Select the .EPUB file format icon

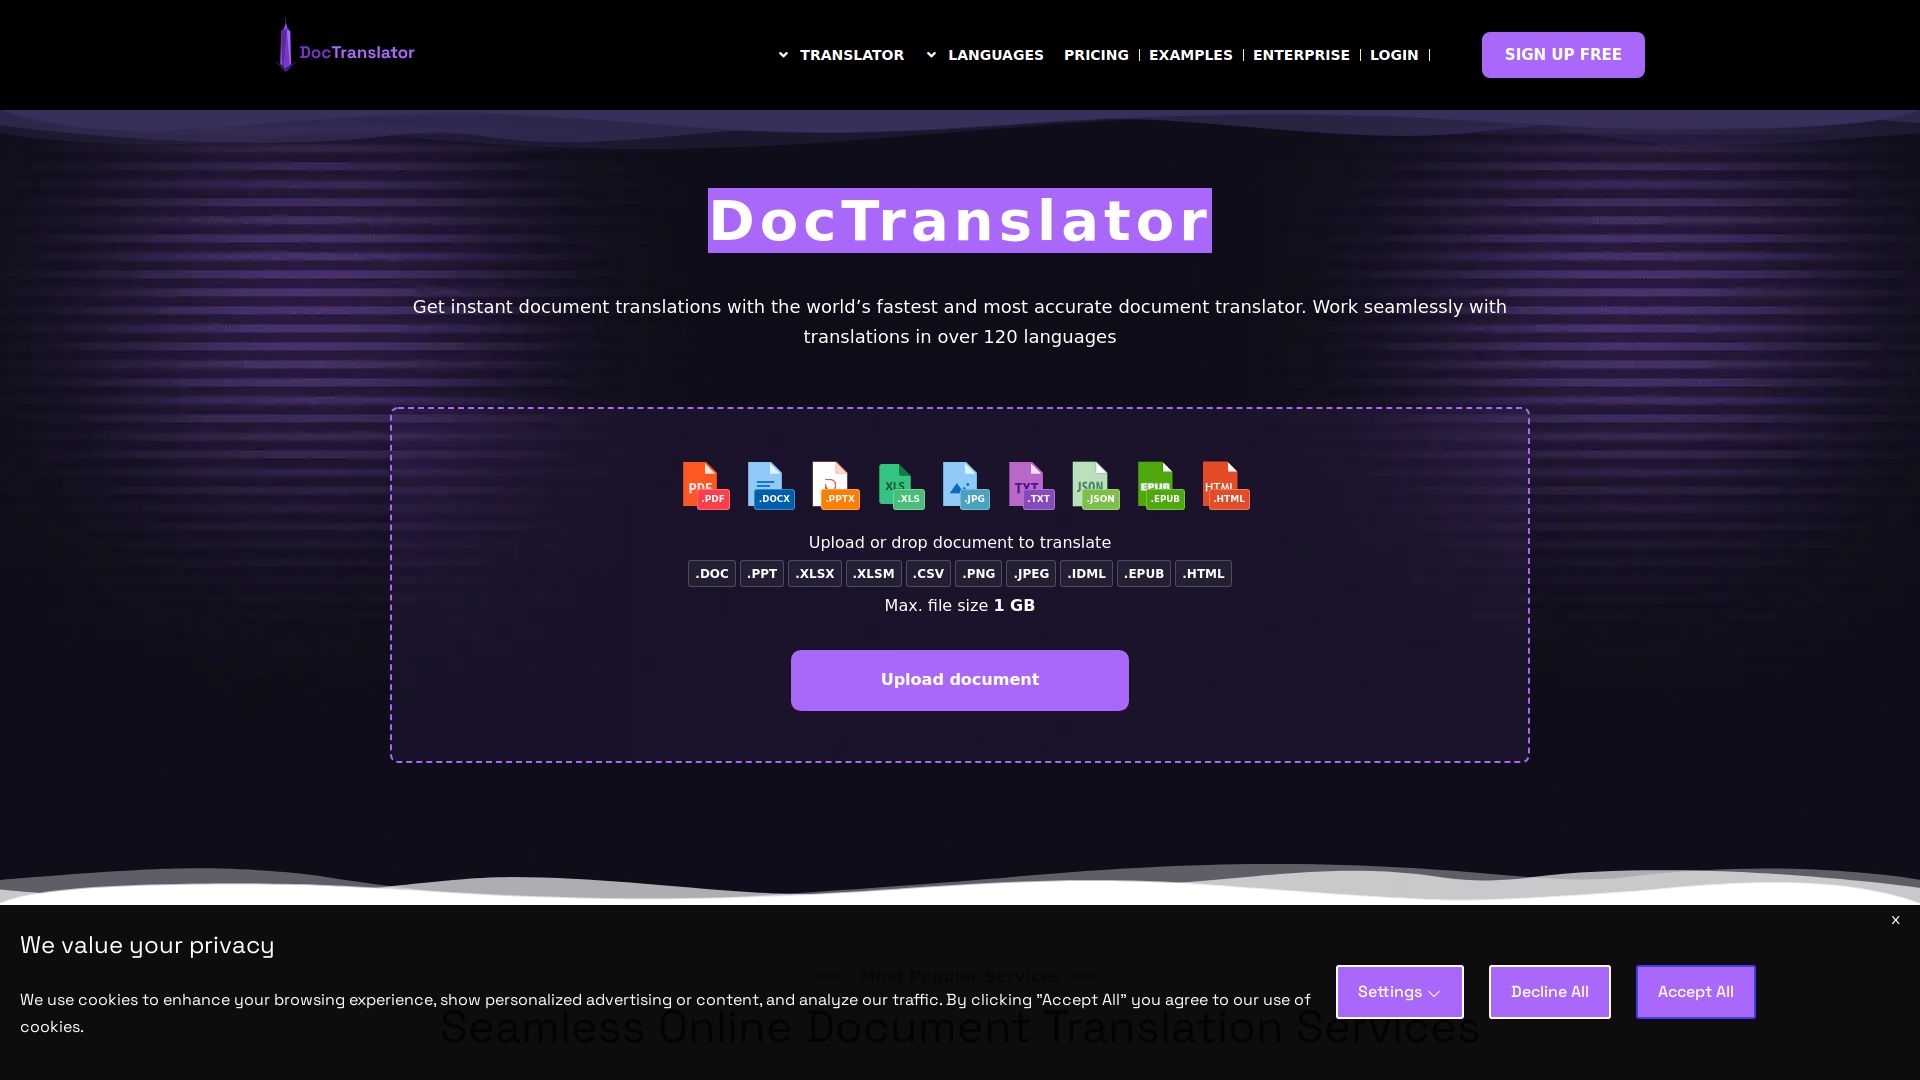coord(1160,486)
